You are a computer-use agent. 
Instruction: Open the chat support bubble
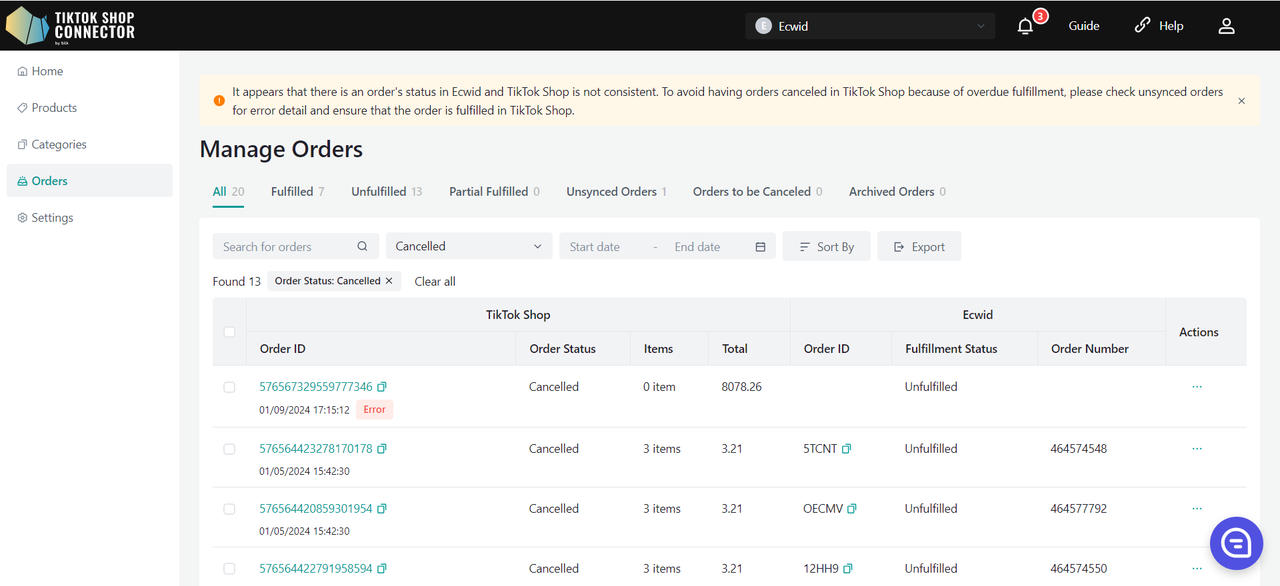pyautogui.click(x=1236, y=543)
